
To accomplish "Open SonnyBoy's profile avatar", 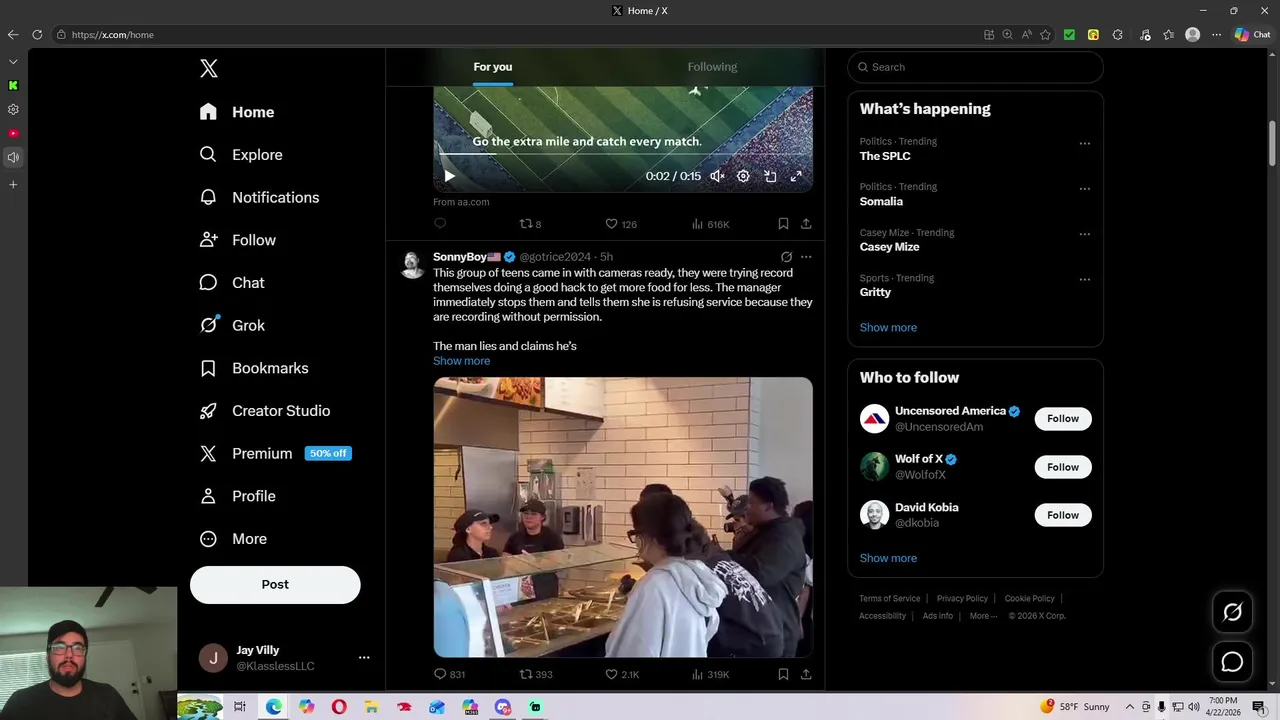I will (x=411, y=265).
